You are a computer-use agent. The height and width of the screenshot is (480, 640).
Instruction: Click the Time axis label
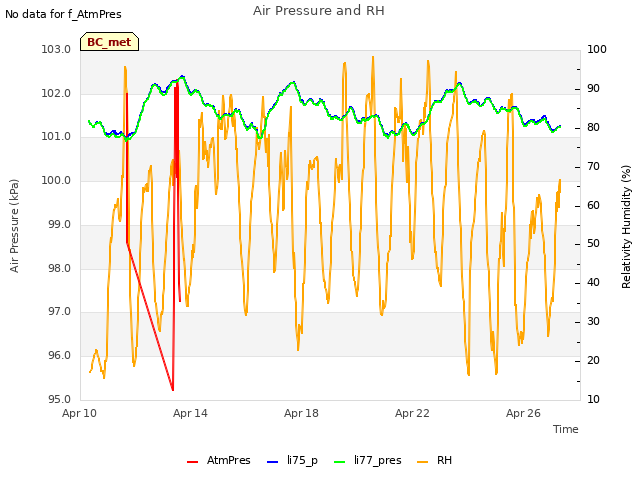[566, 429]
